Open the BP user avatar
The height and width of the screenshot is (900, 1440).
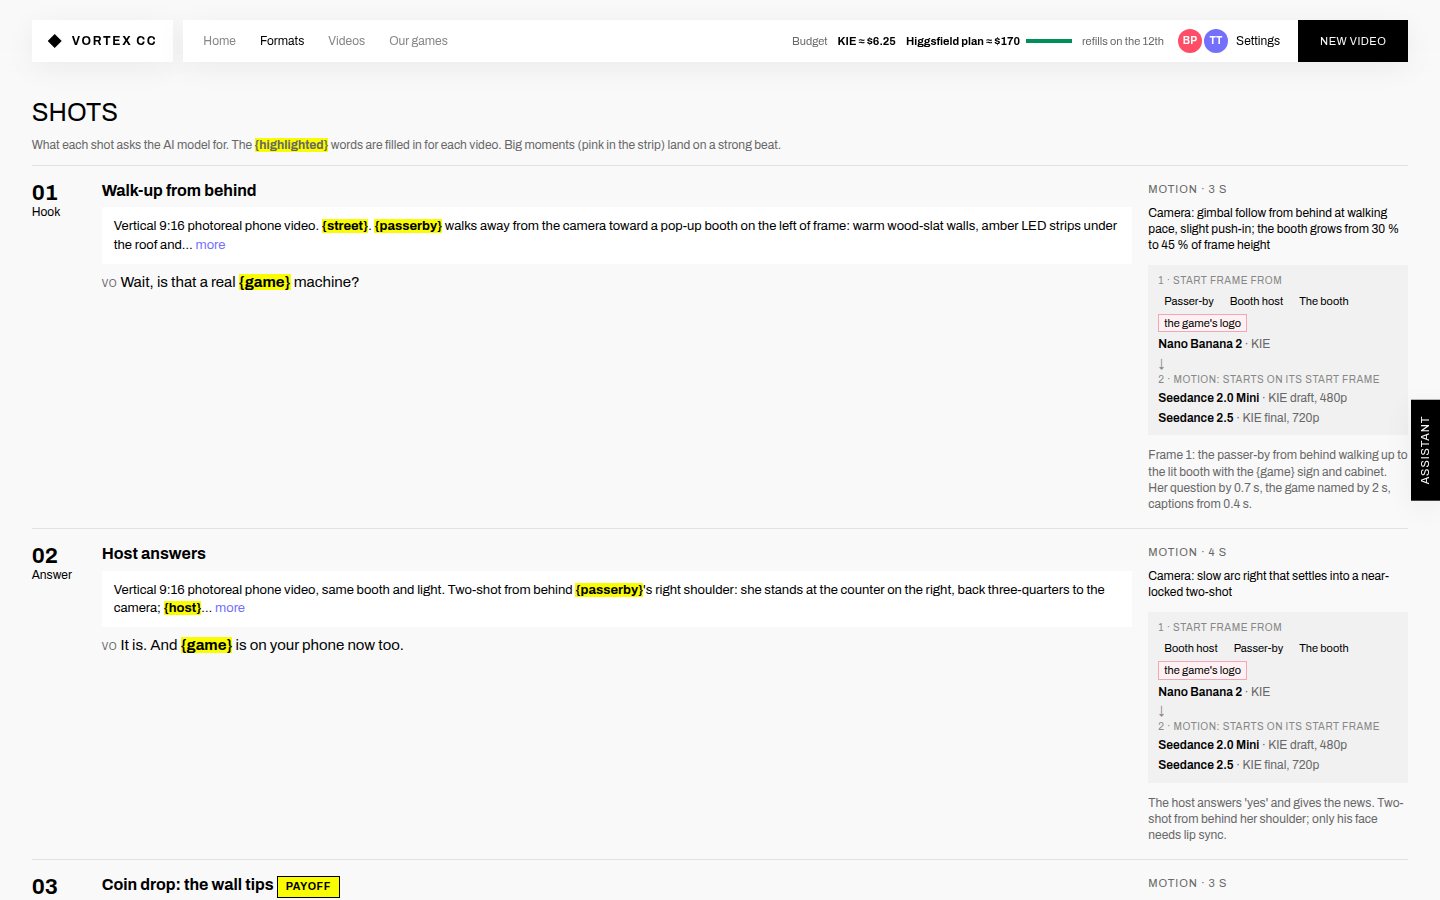1189,41
